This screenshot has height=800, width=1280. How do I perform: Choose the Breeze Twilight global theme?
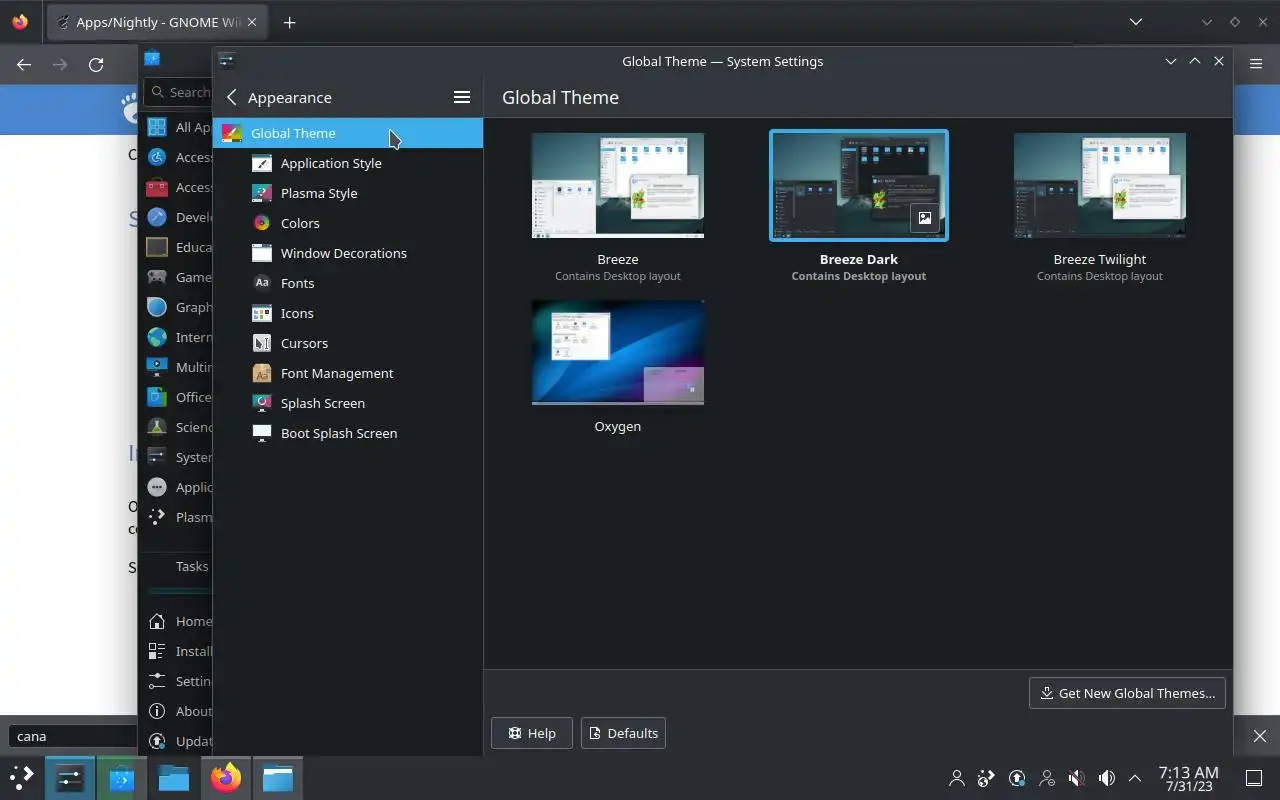(1099, 186)
